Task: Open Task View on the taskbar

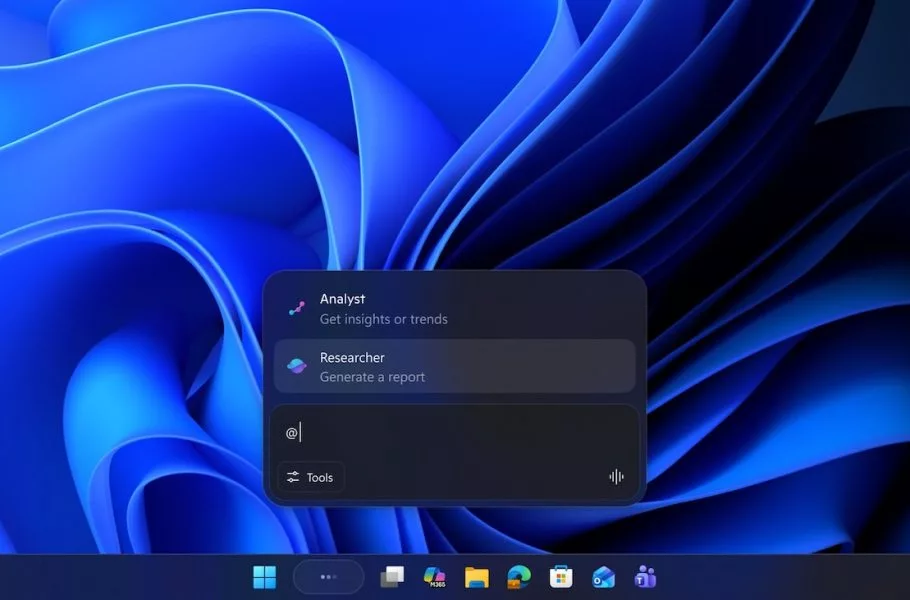Action: [x=392, y=577]
